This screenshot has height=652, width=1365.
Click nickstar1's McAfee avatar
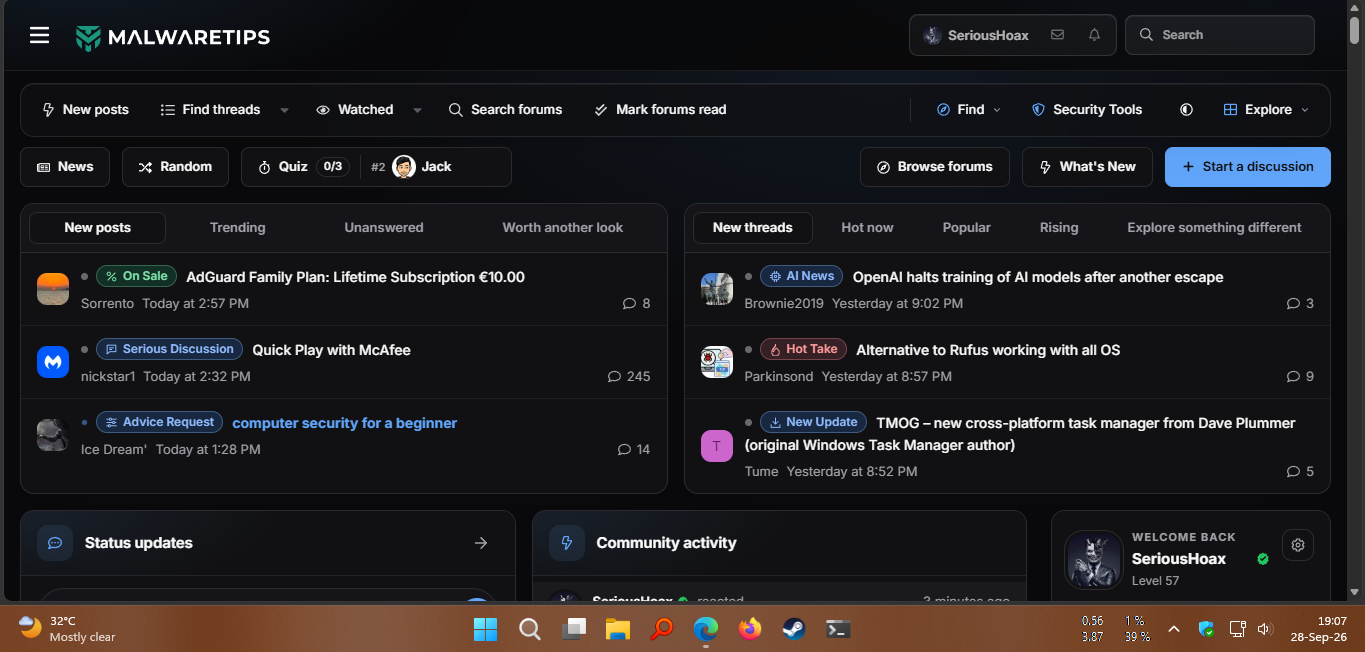(53, 362)
